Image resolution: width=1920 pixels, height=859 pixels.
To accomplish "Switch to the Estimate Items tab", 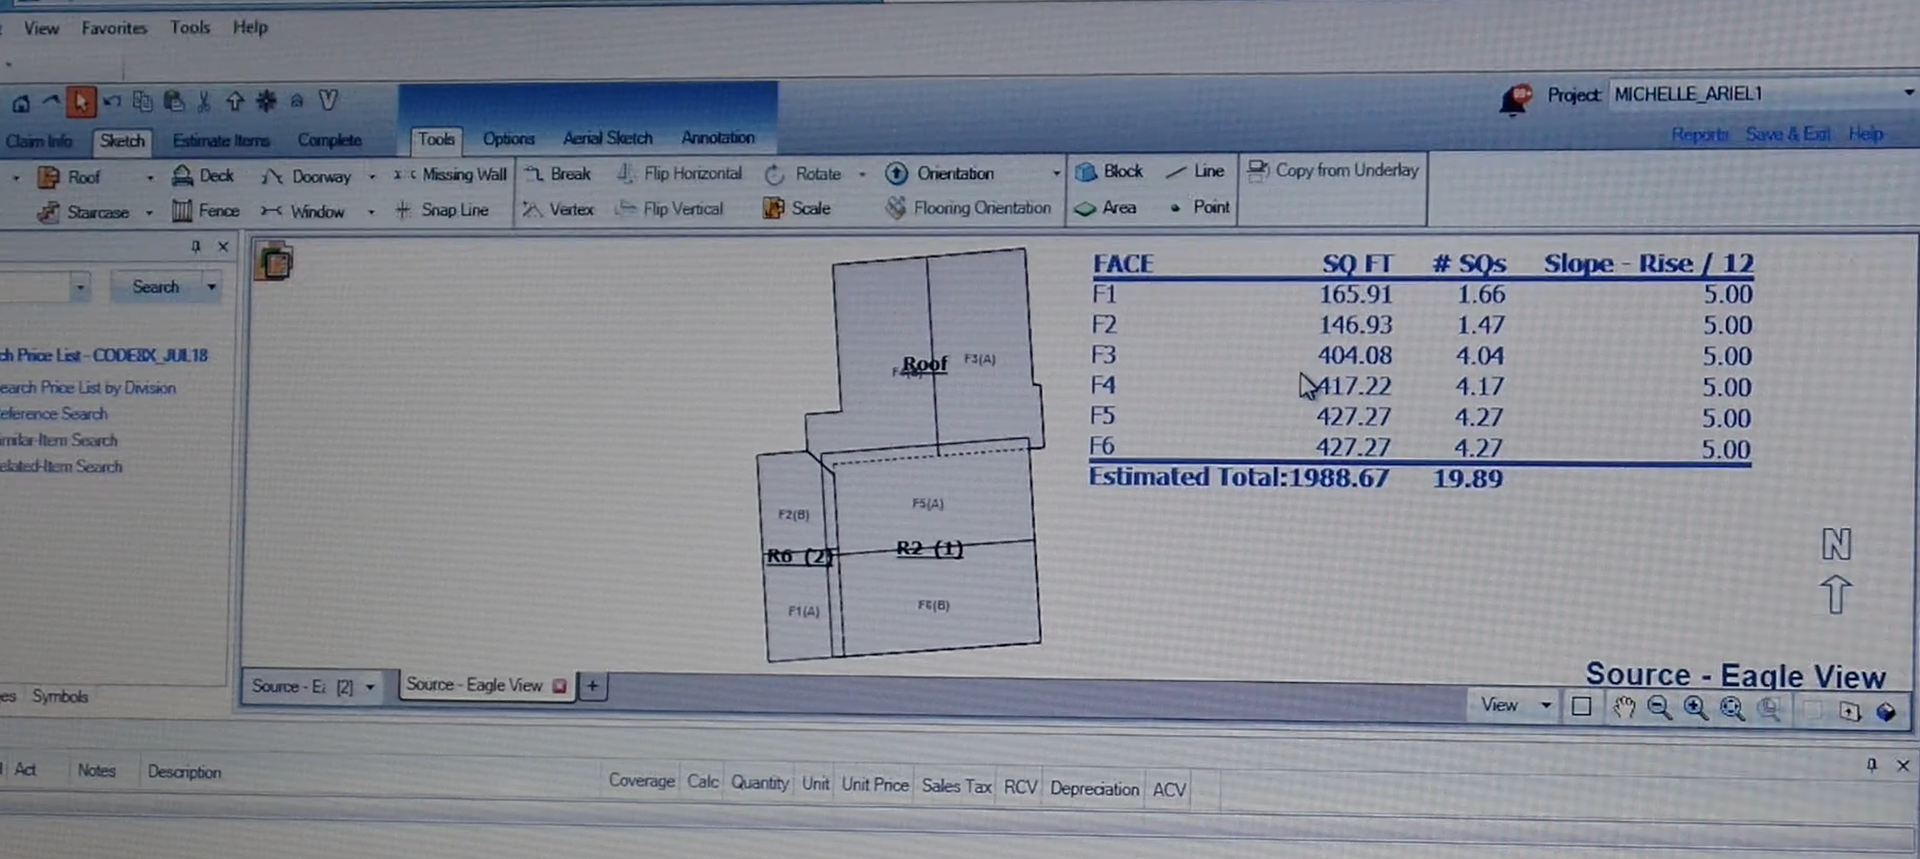I will tap(221, 140).
